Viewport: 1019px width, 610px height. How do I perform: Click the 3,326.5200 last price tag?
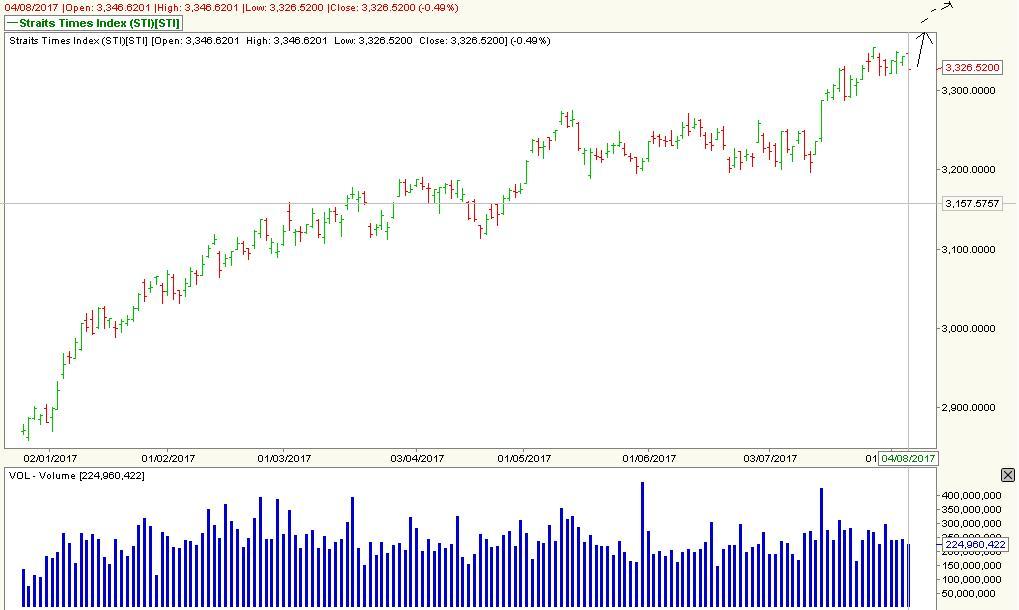click(x=972, y=68)
